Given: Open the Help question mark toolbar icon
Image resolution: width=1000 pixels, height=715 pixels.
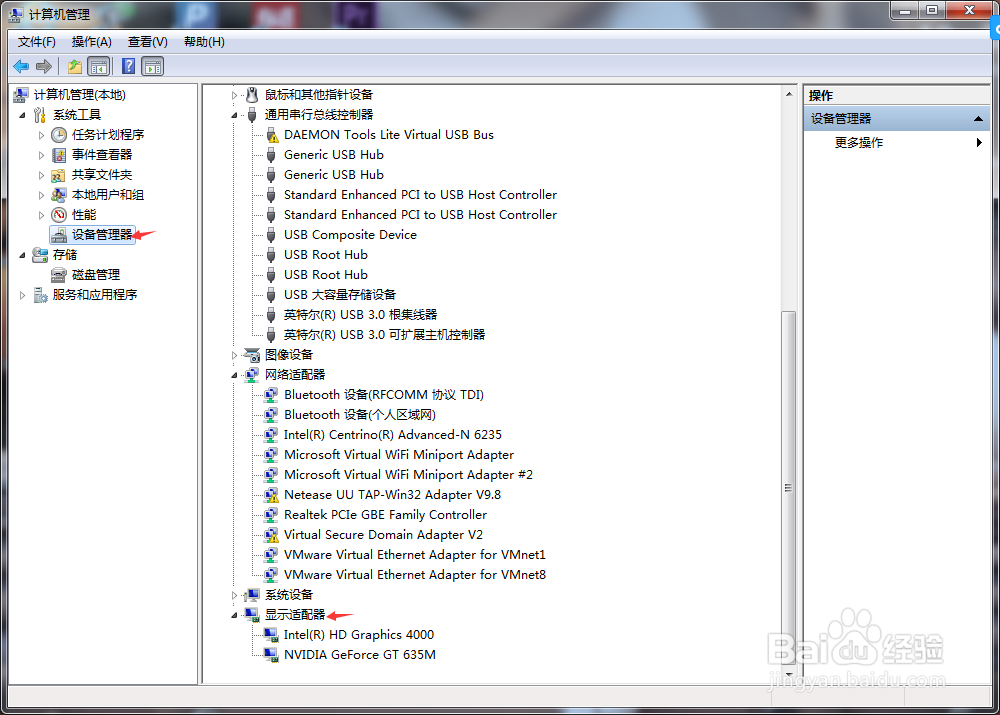Looking at the screenshot, I should (128, 66).
